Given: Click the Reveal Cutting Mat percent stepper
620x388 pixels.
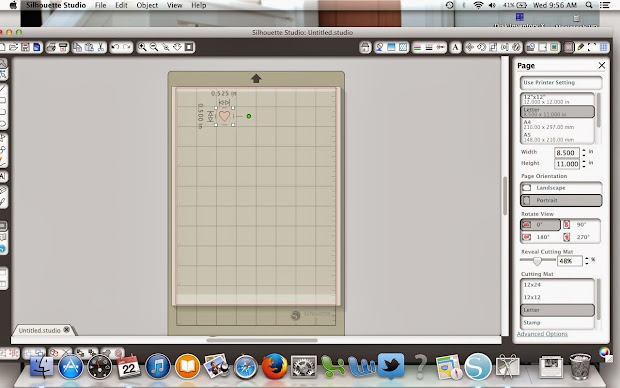Looking at the screenshot, I should click(x=587, y=261).
